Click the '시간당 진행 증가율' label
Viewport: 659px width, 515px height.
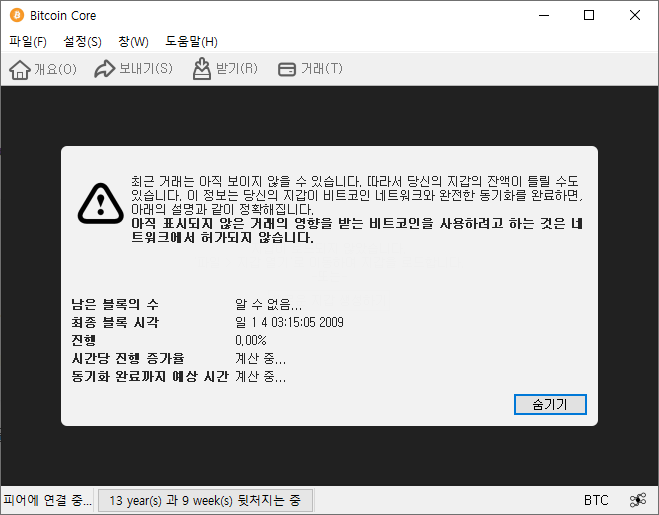[x=128, y=358]
